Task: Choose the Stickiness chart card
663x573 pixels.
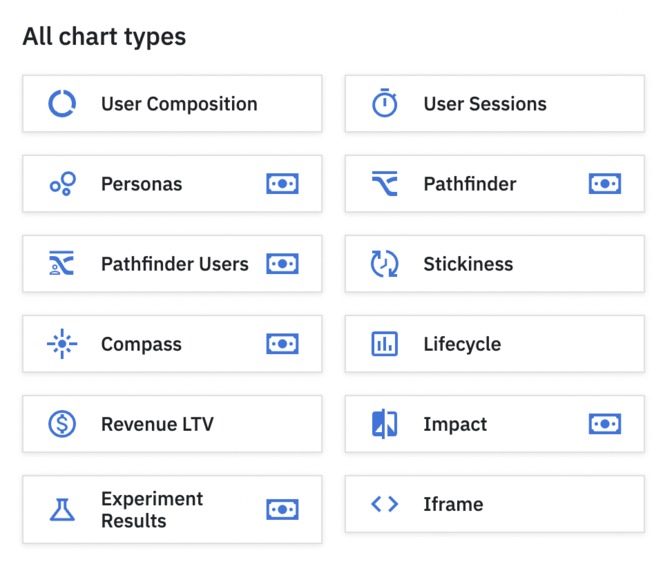Action: tap(494, 264)
